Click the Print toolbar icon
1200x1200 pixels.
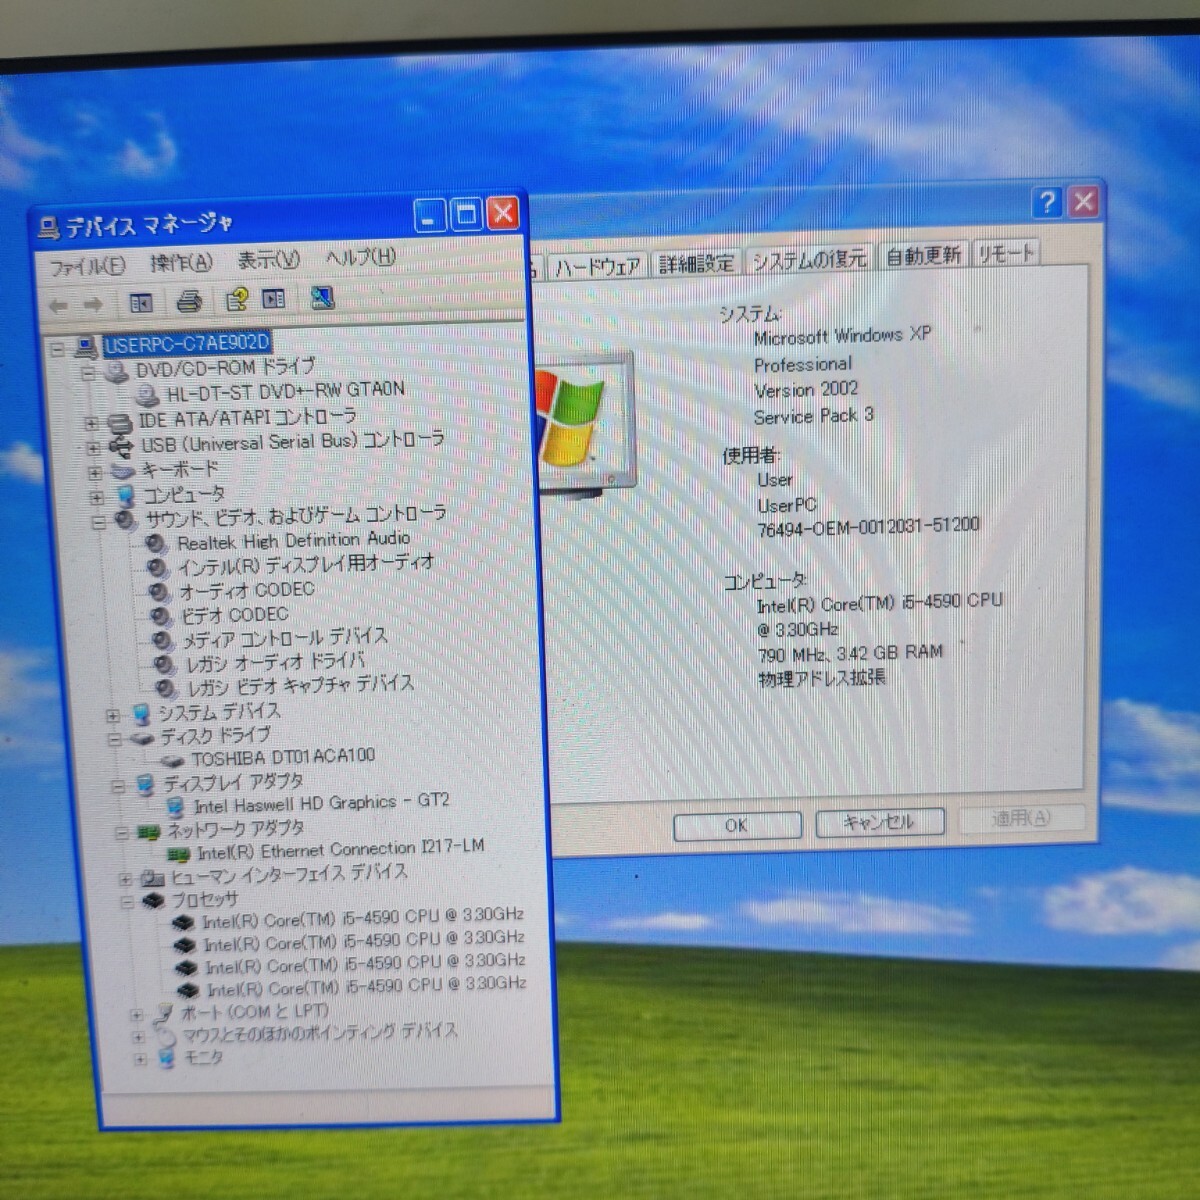(x=189, y=300)
